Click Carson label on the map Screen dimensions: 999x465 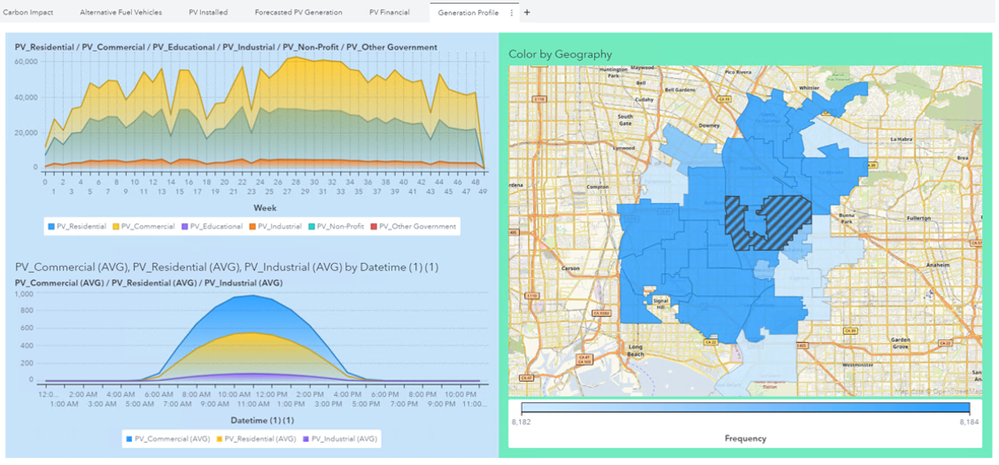tap(571, 268)
